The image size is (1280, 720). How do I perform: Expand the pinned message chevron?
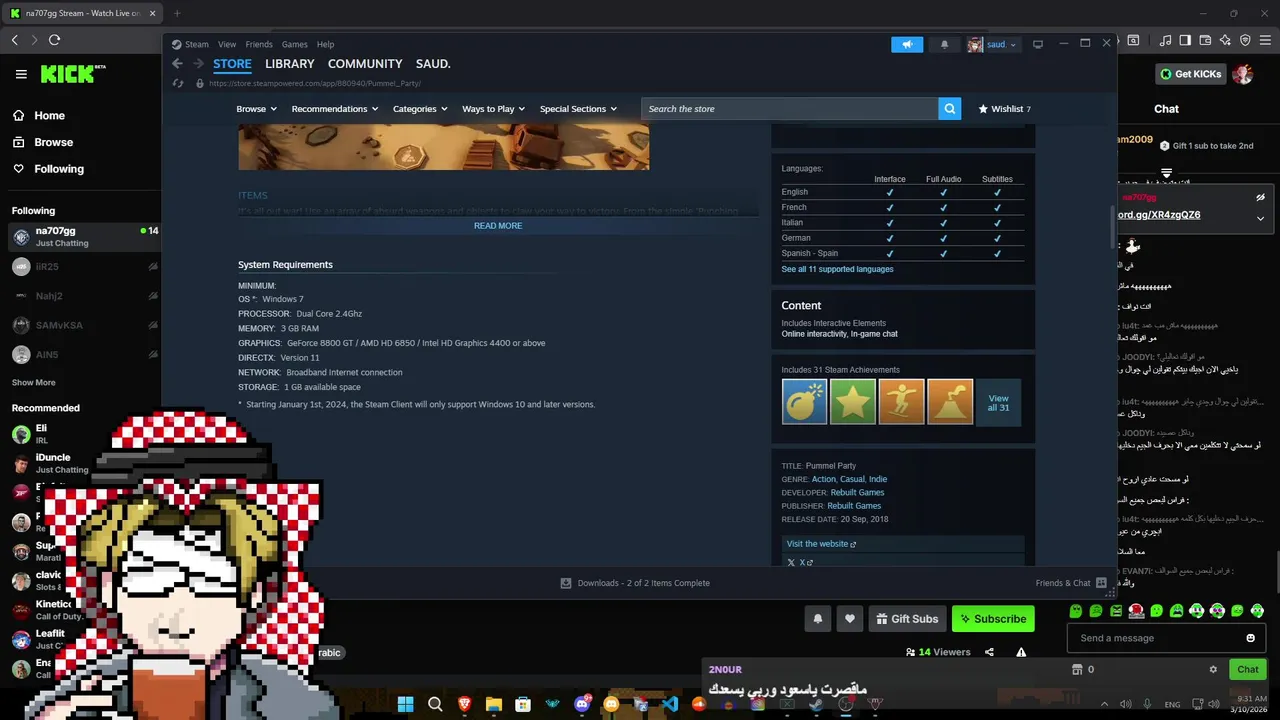click(x=1260, y=218)
